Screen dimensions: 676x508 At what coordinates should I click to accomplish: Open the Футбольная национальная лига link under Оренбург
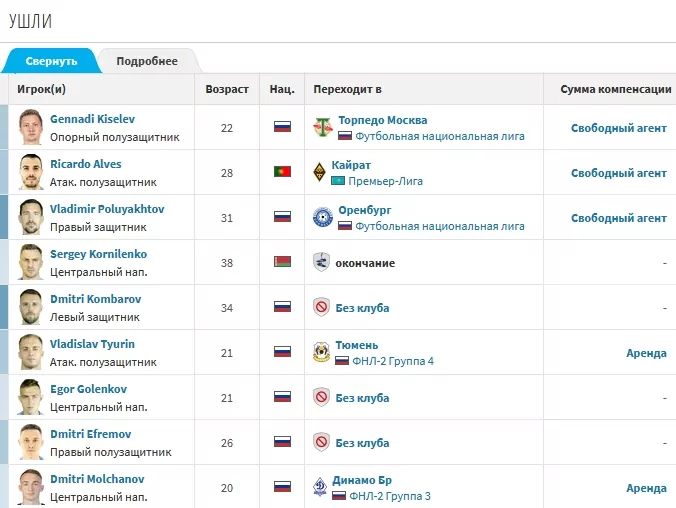click(440, 226)
